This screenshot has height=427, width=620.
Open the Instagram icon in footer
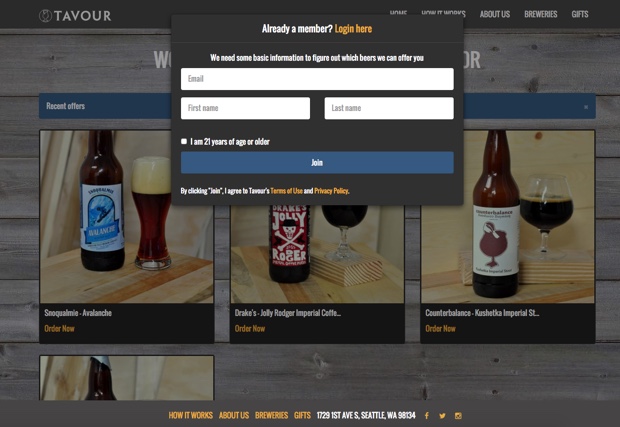click(x=458, y=416)
